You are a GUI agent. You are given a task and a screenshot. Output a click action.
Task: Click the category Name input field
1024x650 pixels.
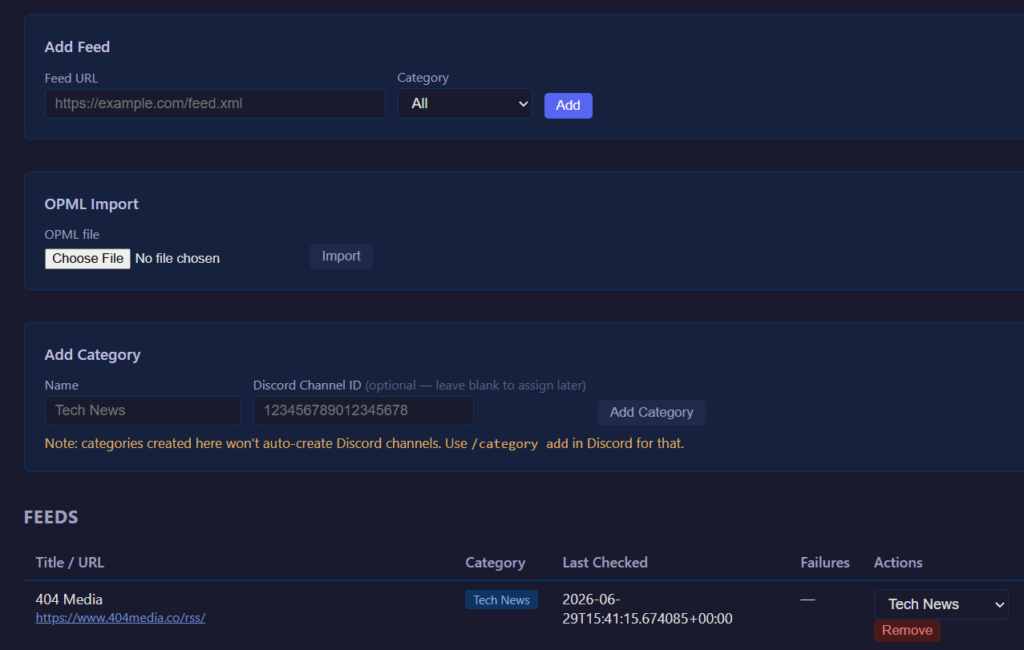(x=142, y=410)
